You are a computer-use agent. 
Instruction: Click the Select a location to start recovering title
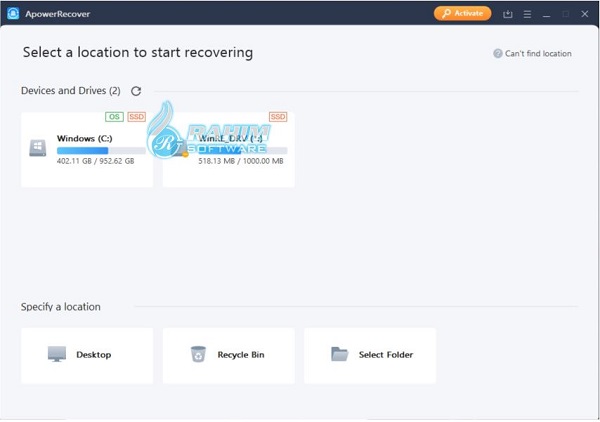(138, 52)
